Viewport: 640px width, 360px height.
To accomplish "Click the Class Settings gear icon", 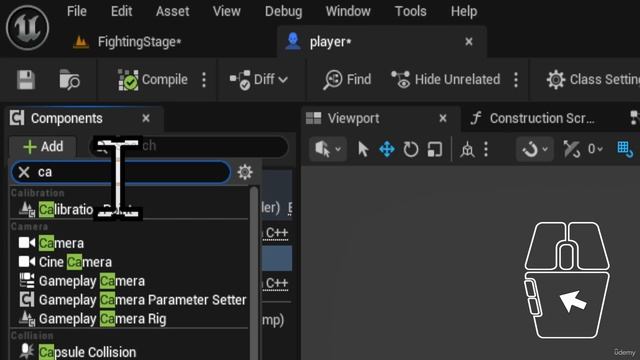I will (x=556, y=79).
